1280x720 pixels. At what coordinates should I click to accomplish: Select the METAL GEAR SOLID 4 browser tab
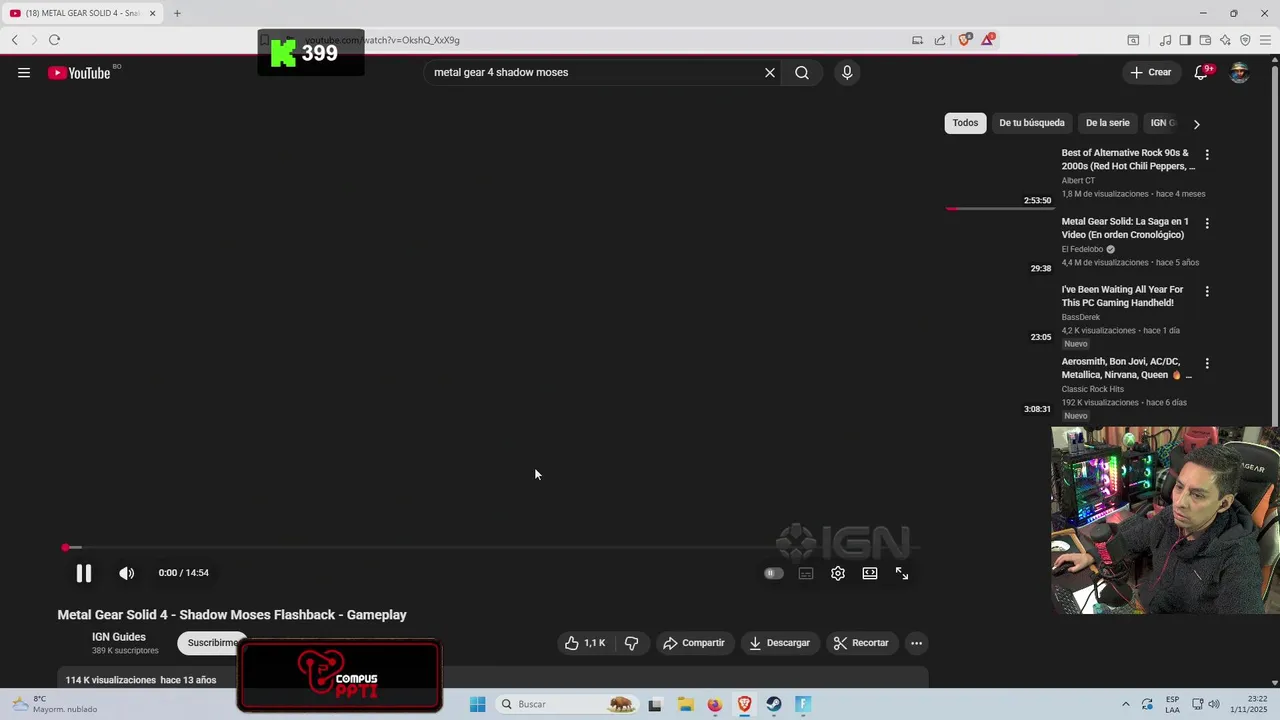(82, 13)
